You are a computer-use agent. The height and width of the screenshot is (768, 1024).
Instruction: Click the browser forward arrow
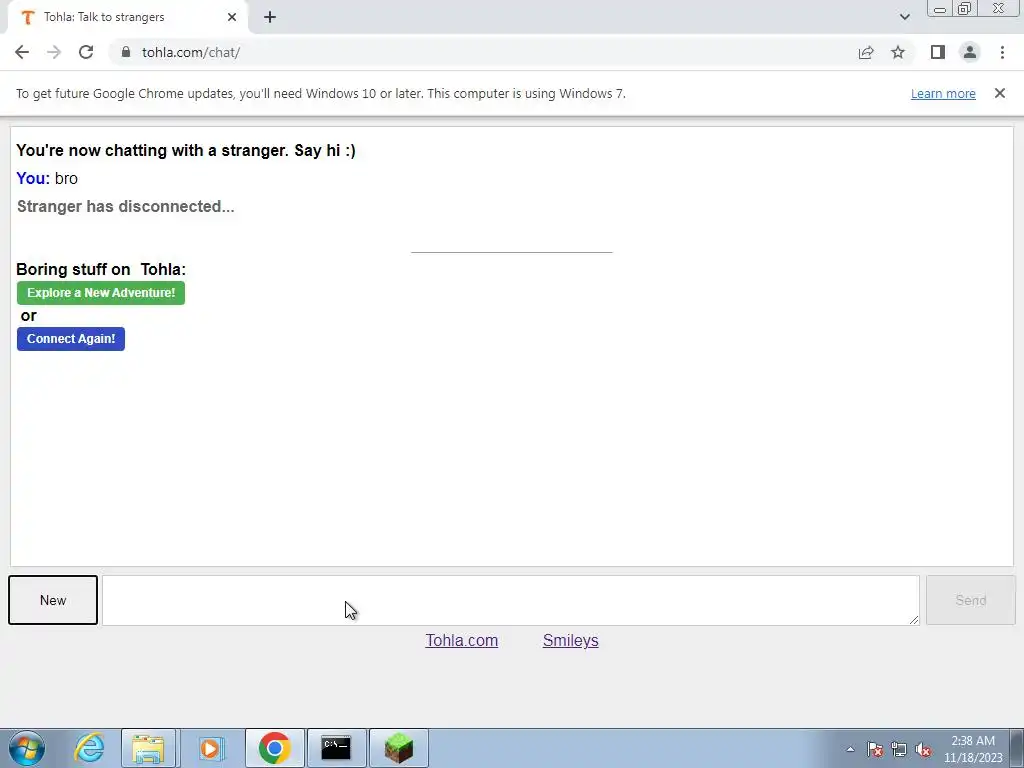[54, 52]
